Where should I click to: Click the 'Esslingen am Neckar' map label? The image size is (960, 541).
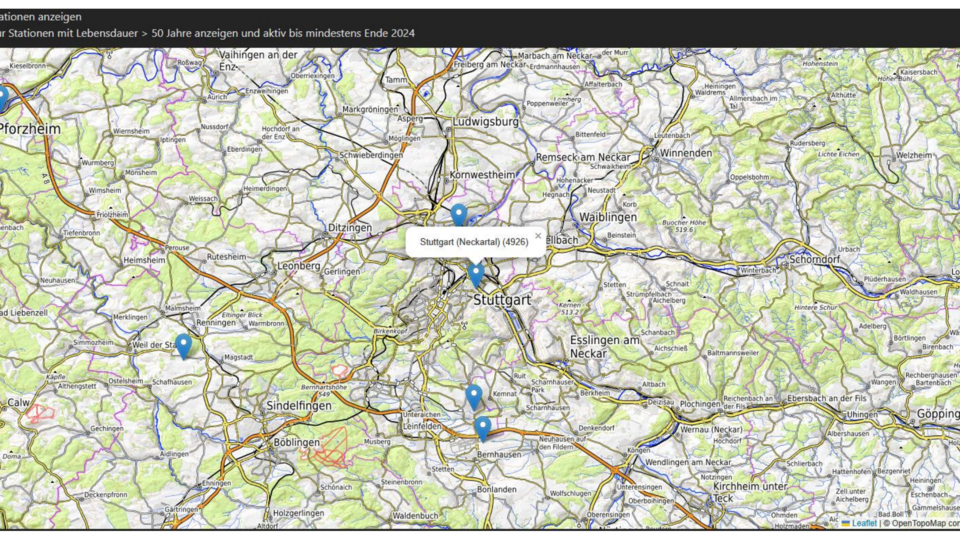pyautogui.click(x=604, y=346)
